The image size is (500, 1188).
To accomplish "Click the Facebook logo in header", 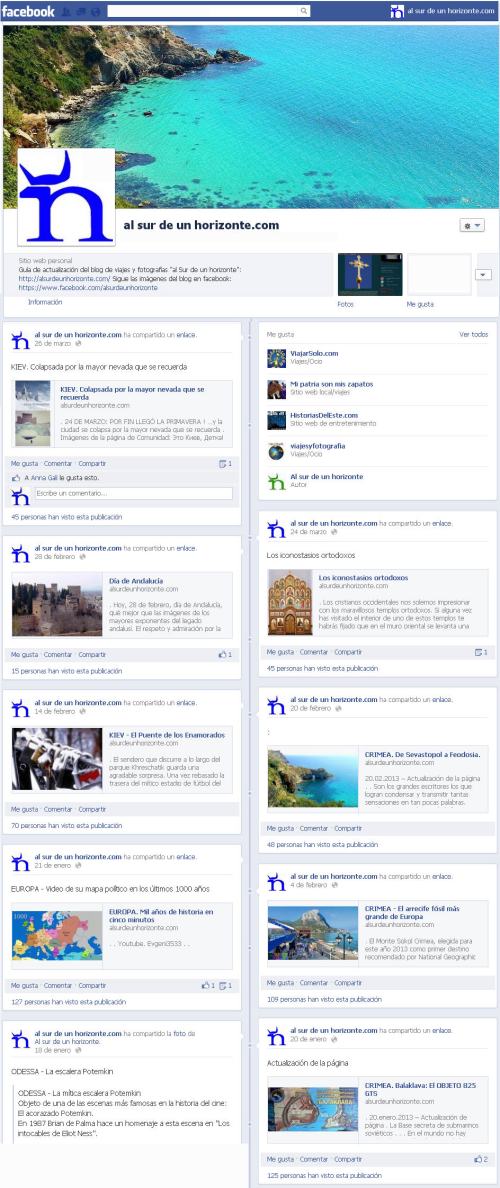I will 28,11.
